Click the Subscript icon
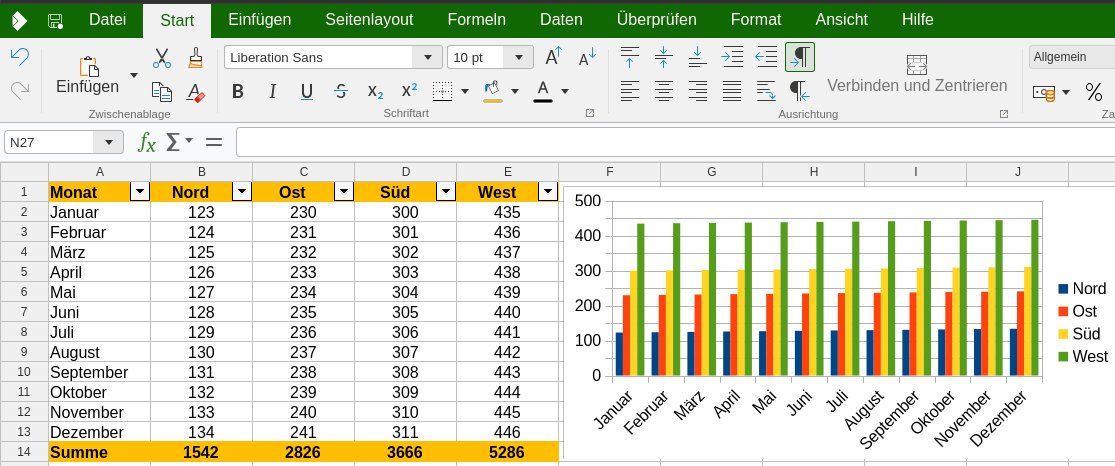Screen dimensions: 1115x466 pos(375,92)
